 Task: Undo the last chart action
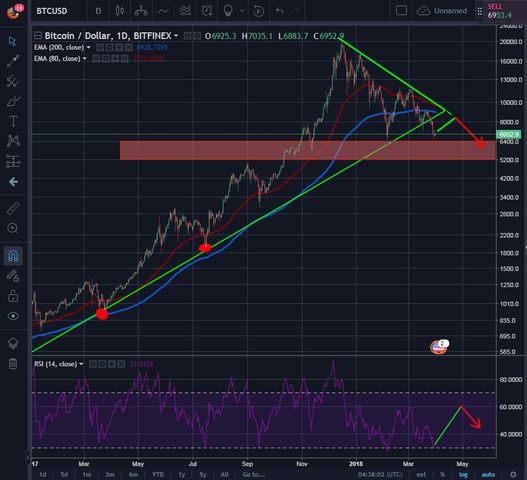tap(279, 11)
